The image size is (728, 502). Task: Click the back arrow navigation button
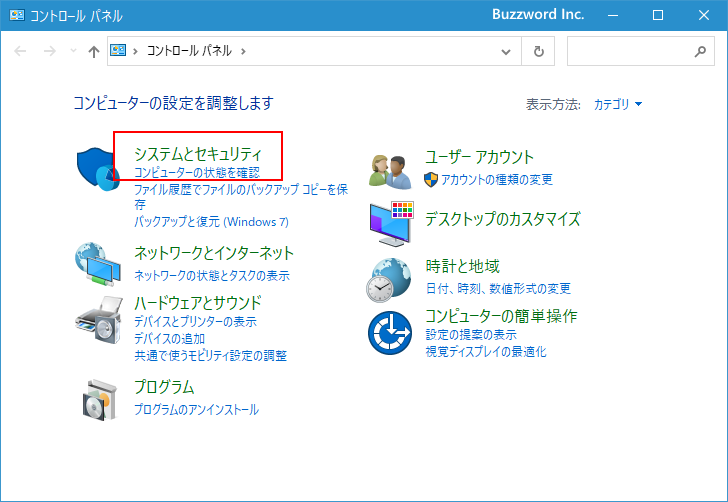pos(20,51)
